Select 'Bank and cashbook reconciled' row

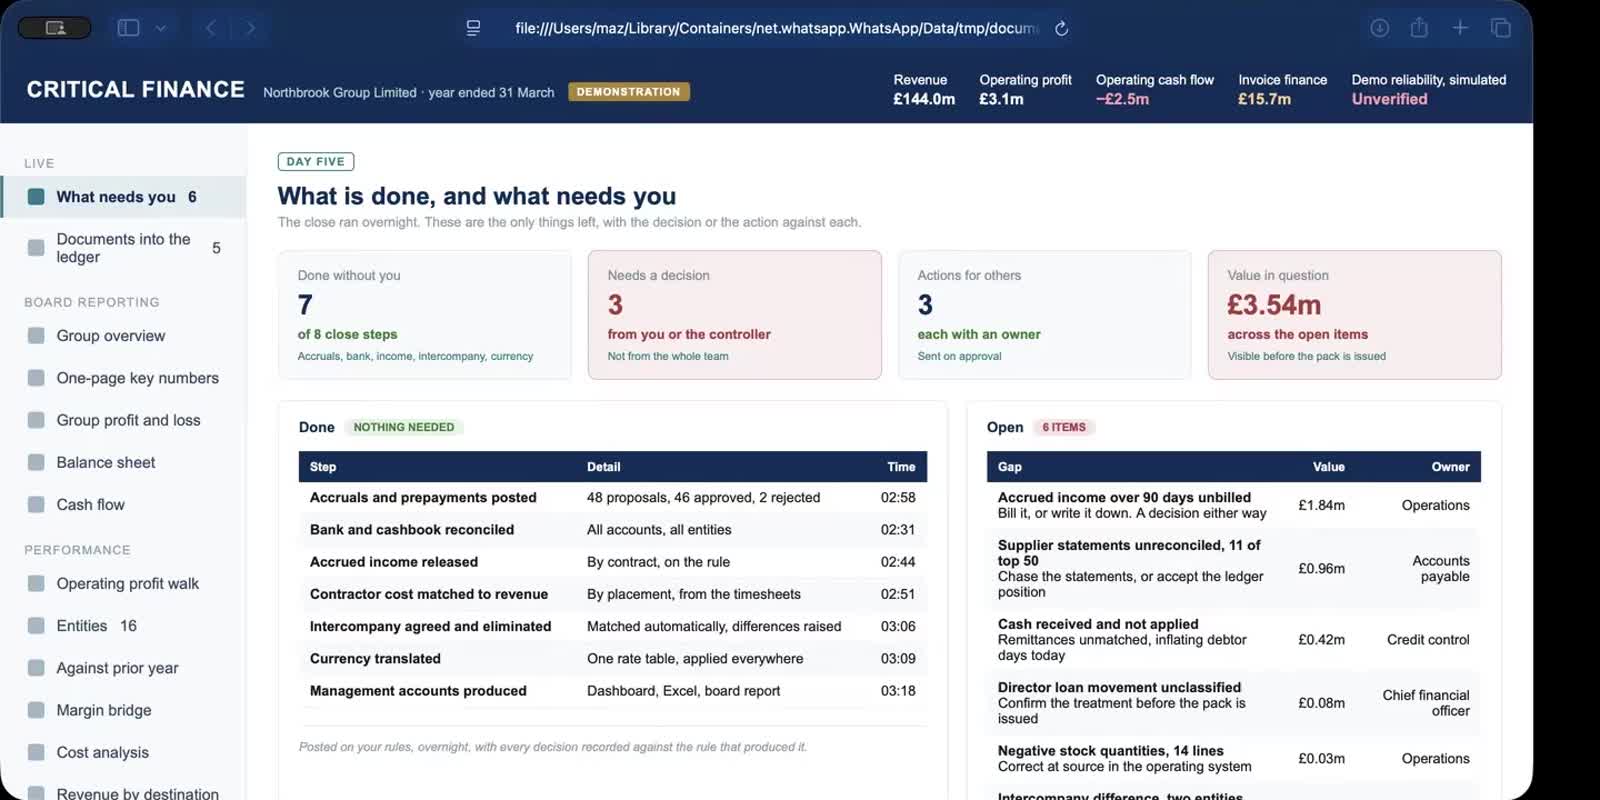pos(613,530)
